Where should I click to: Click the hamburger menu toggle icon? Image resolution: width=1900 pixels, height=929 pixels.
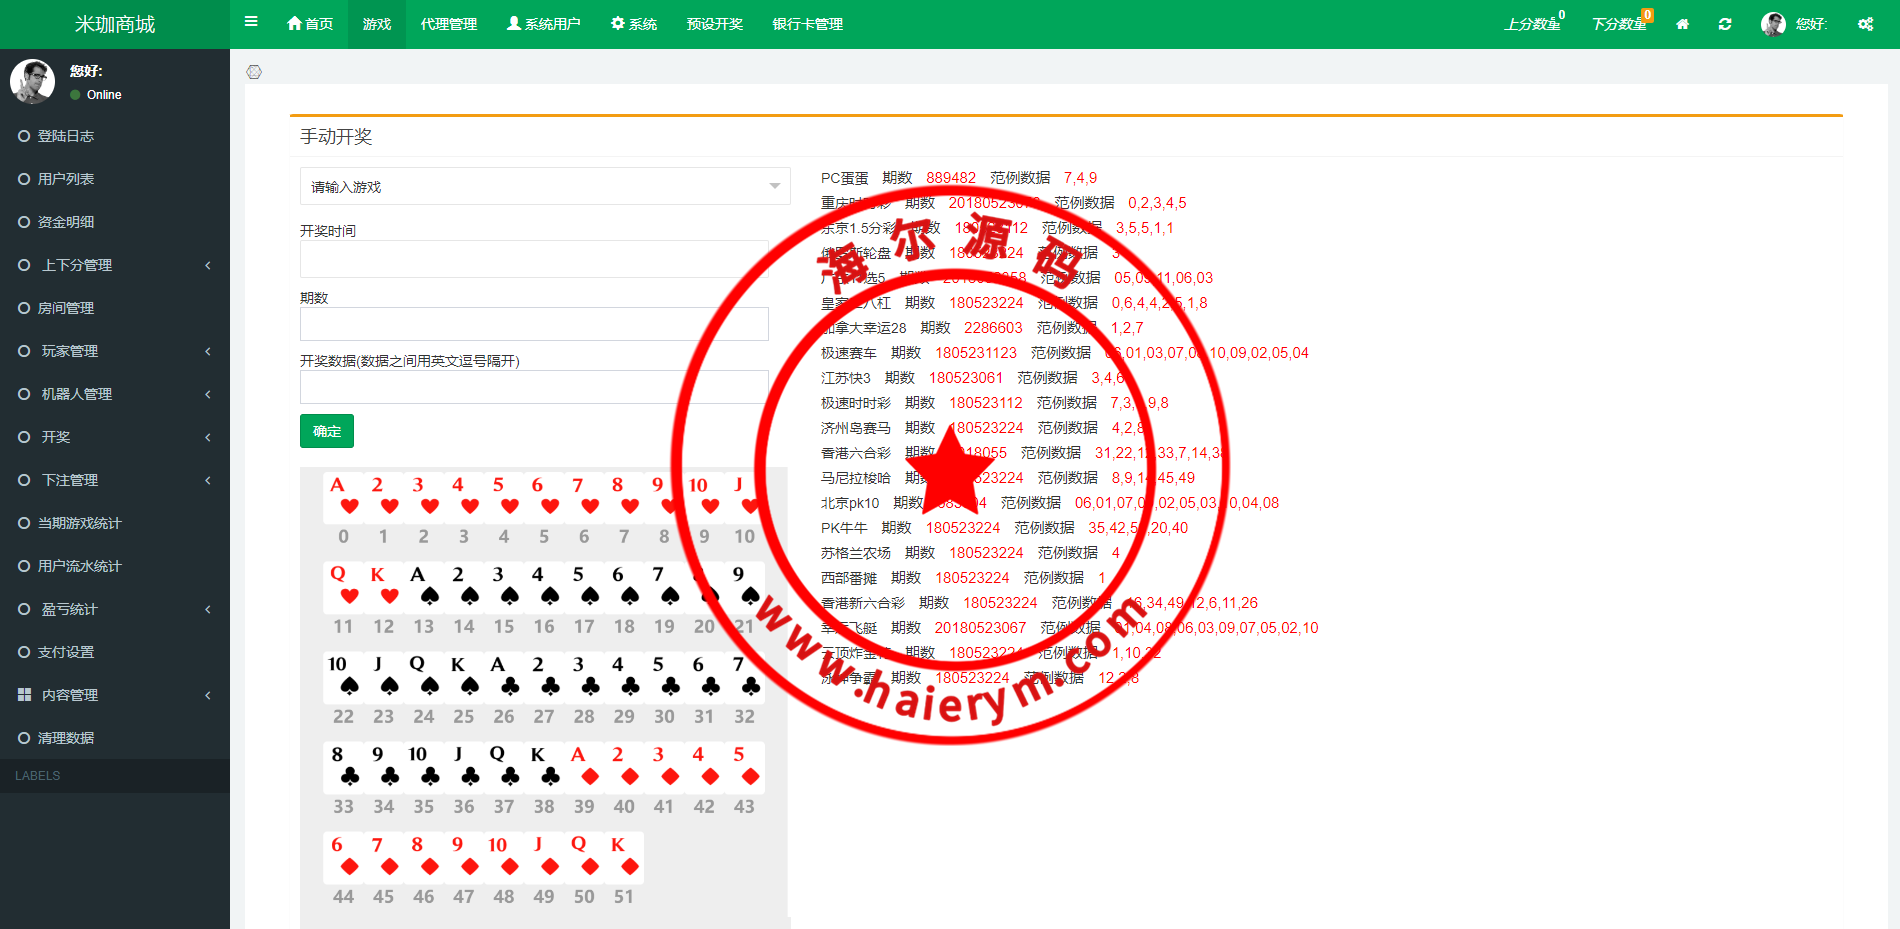(251, 21)
